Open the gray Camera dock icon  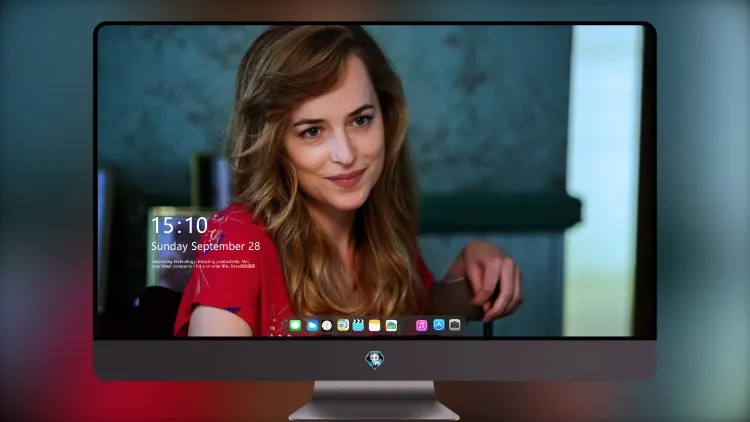[x=455, y=325]
